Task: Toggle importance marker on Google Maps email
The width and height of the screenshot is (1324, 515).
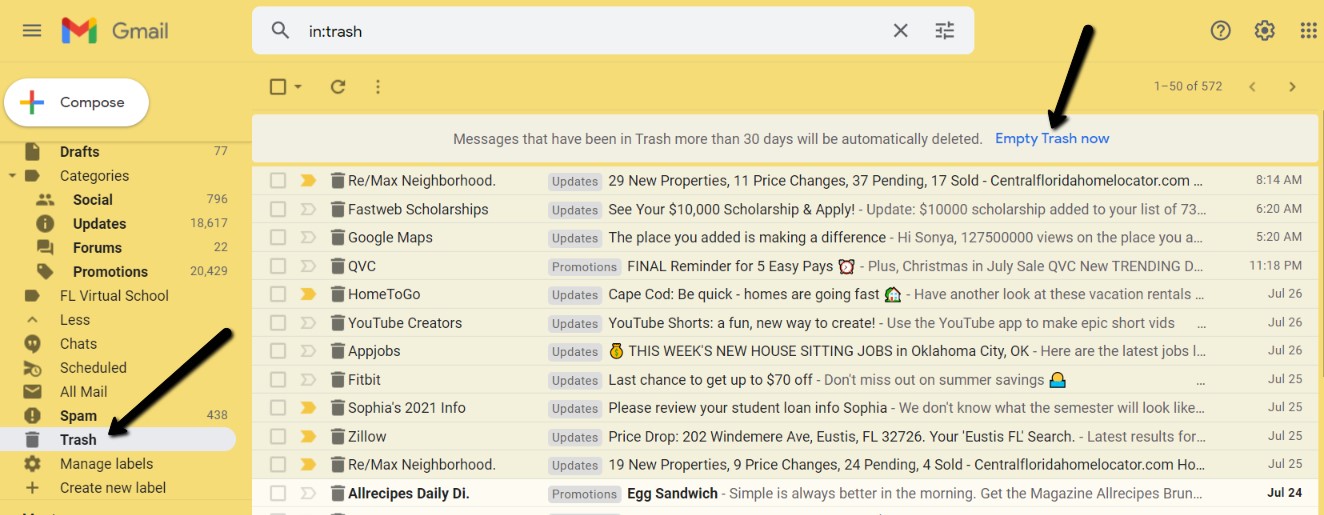Action: click(x=308, y=237)
